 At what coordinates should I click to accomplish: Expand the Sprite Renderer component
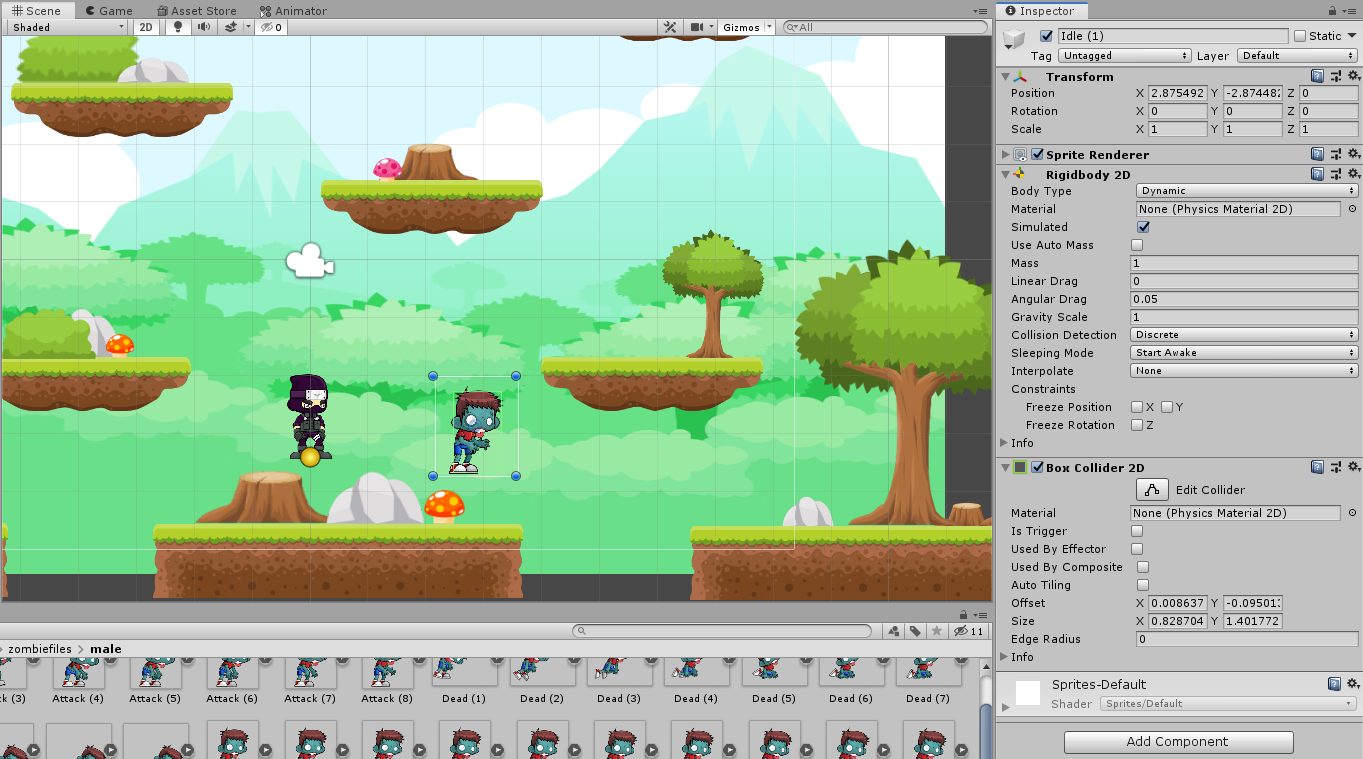pos(1005,155)
